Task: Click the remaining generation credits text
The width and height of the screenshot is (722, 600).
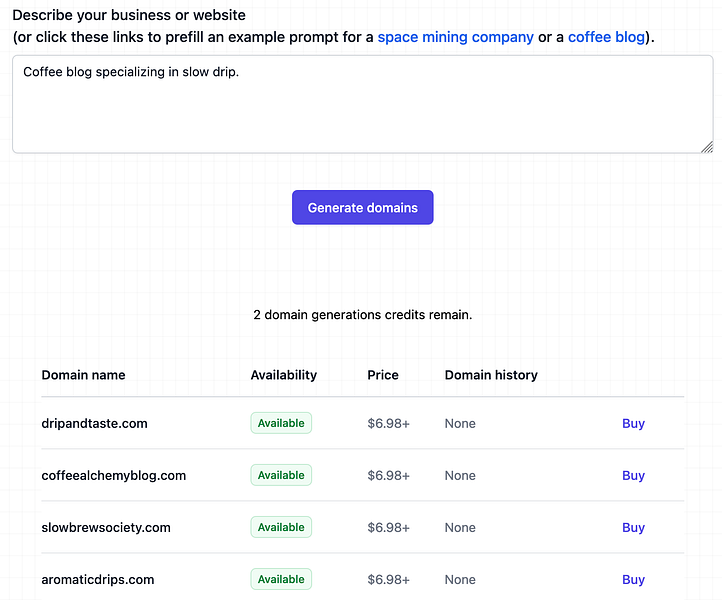Action: (x=362, y=314)
